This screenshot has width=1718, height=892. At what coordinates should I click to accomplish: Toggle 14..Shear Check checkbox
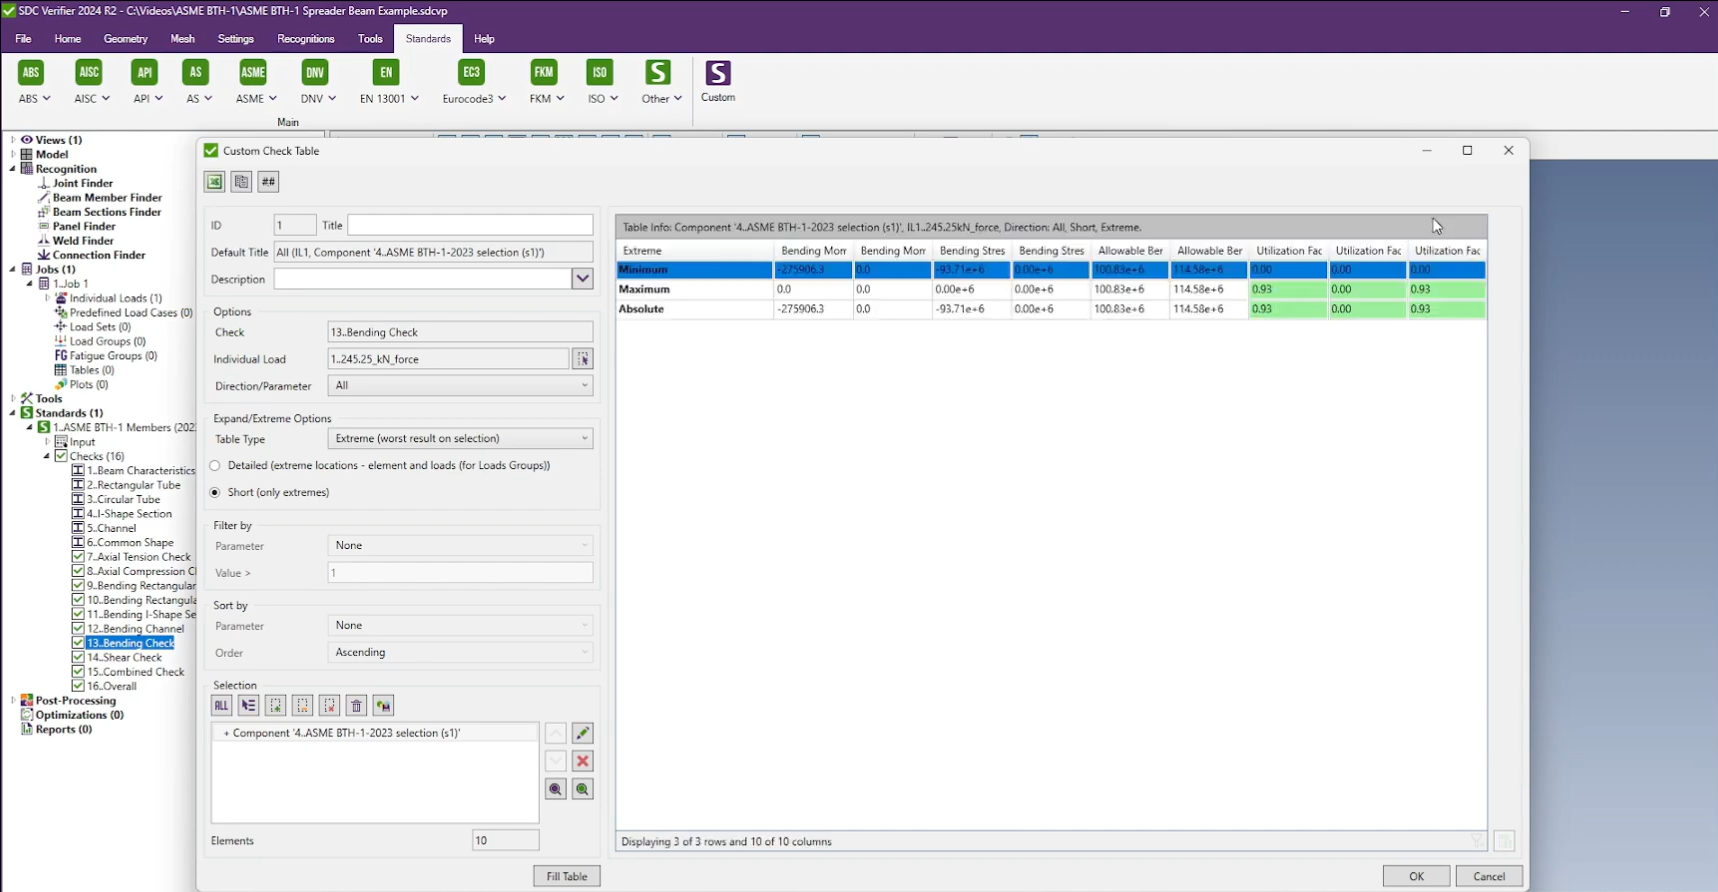tap(78, 658)
